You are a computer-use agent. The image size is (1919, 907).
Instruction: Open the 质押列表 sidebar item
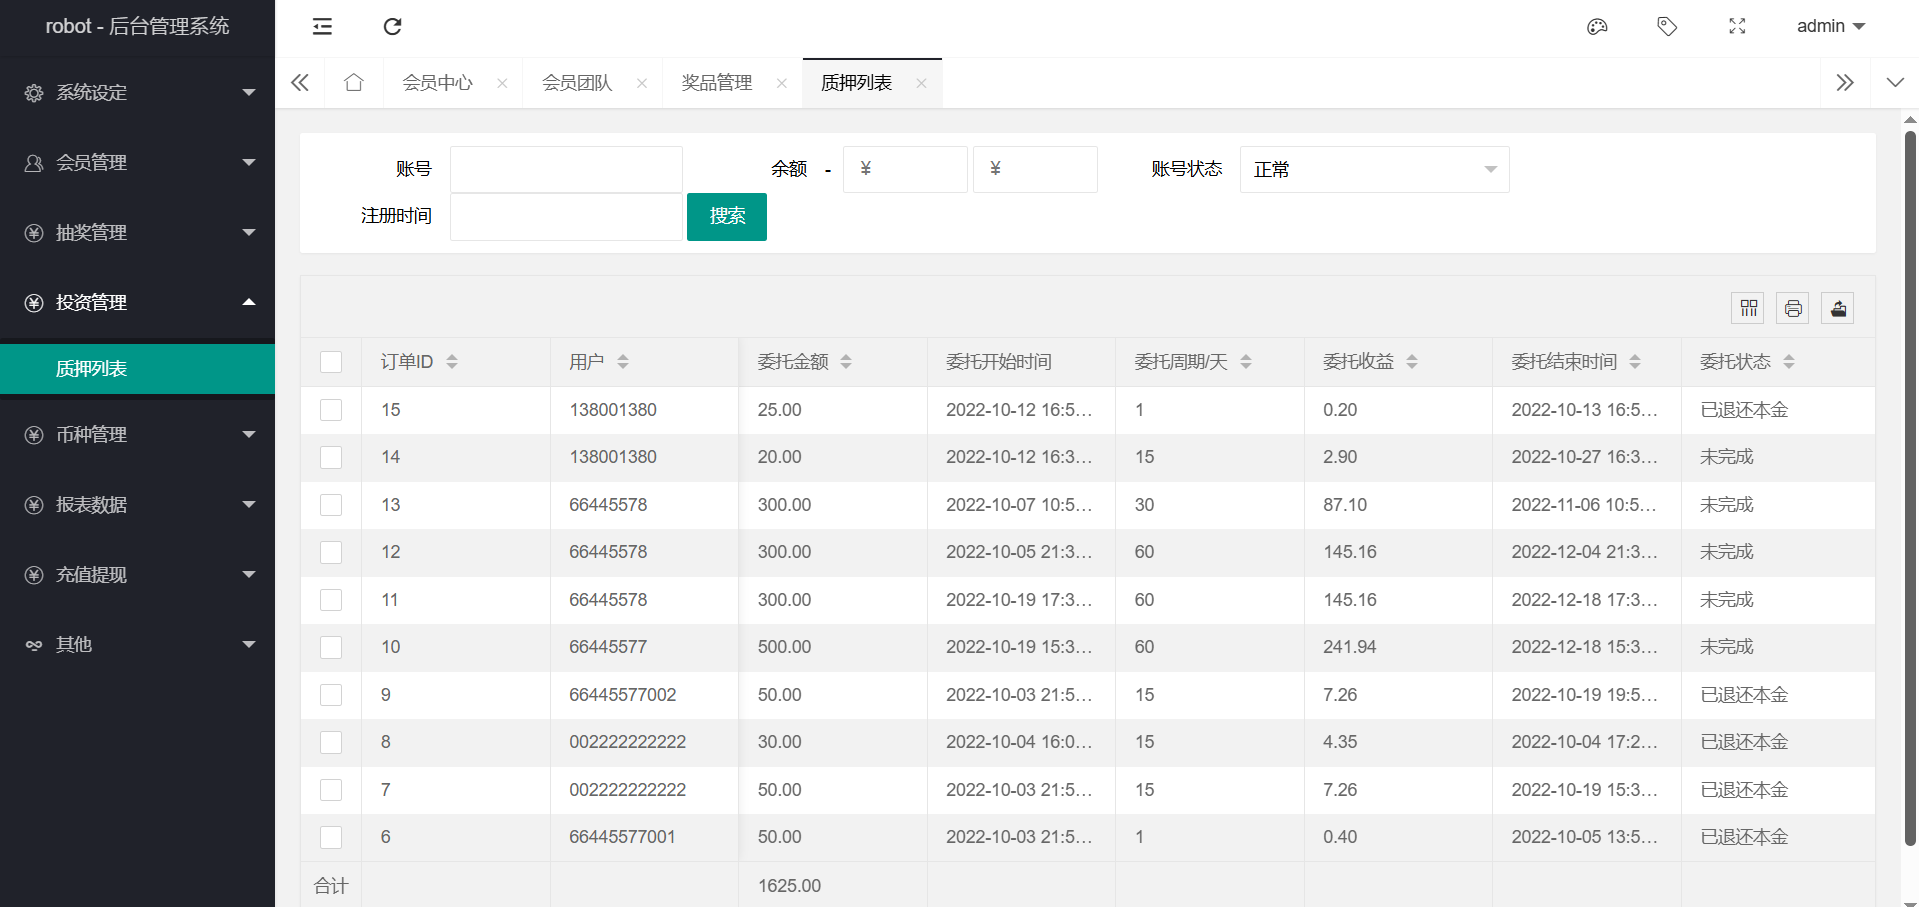92,369
